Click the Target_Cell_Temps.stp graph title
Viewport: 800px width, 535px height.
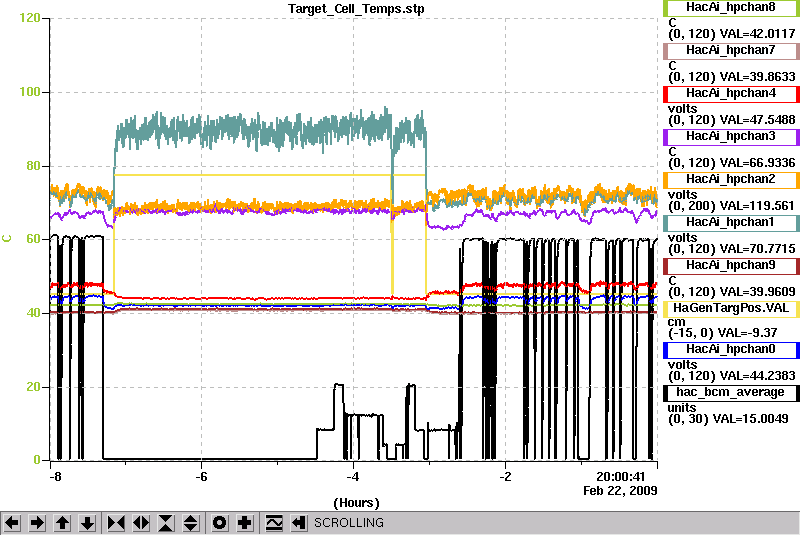pyautogui.click(x=356, y=9)
